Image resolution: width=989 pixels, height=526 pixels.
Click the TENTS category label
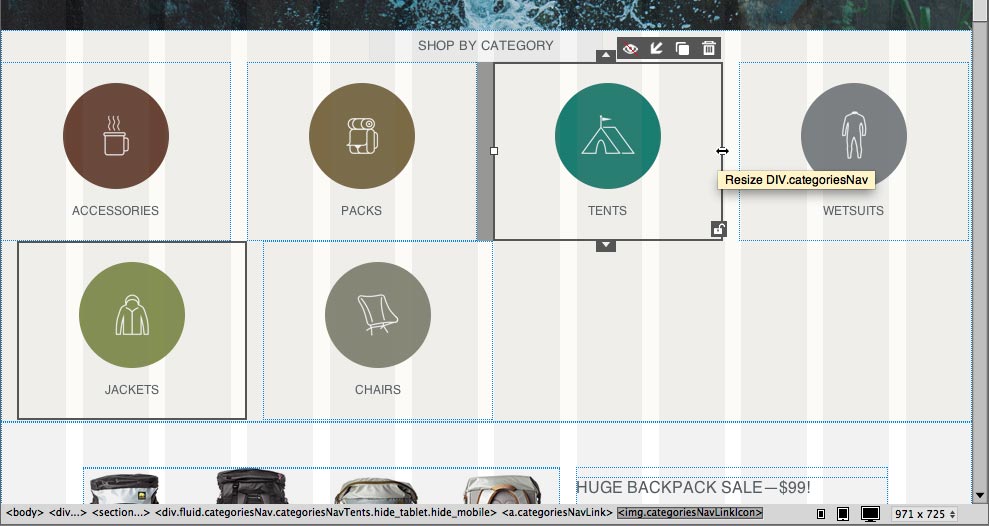point(607,211)
